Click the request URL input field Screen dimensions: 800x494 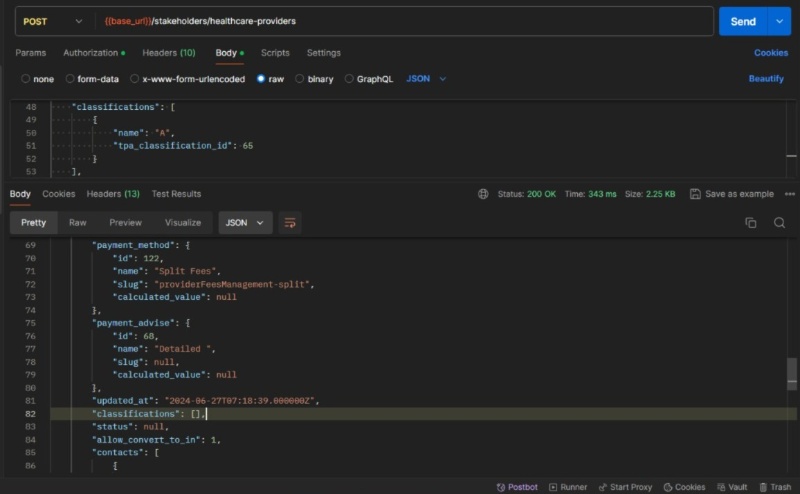(x=400, y=21)
